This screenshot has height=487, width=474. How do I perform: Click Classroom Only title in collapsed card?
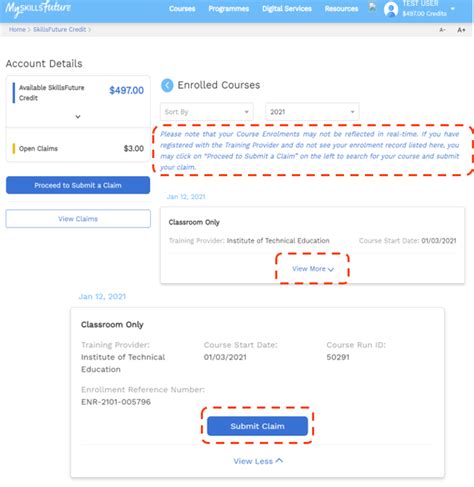point(194,222)
